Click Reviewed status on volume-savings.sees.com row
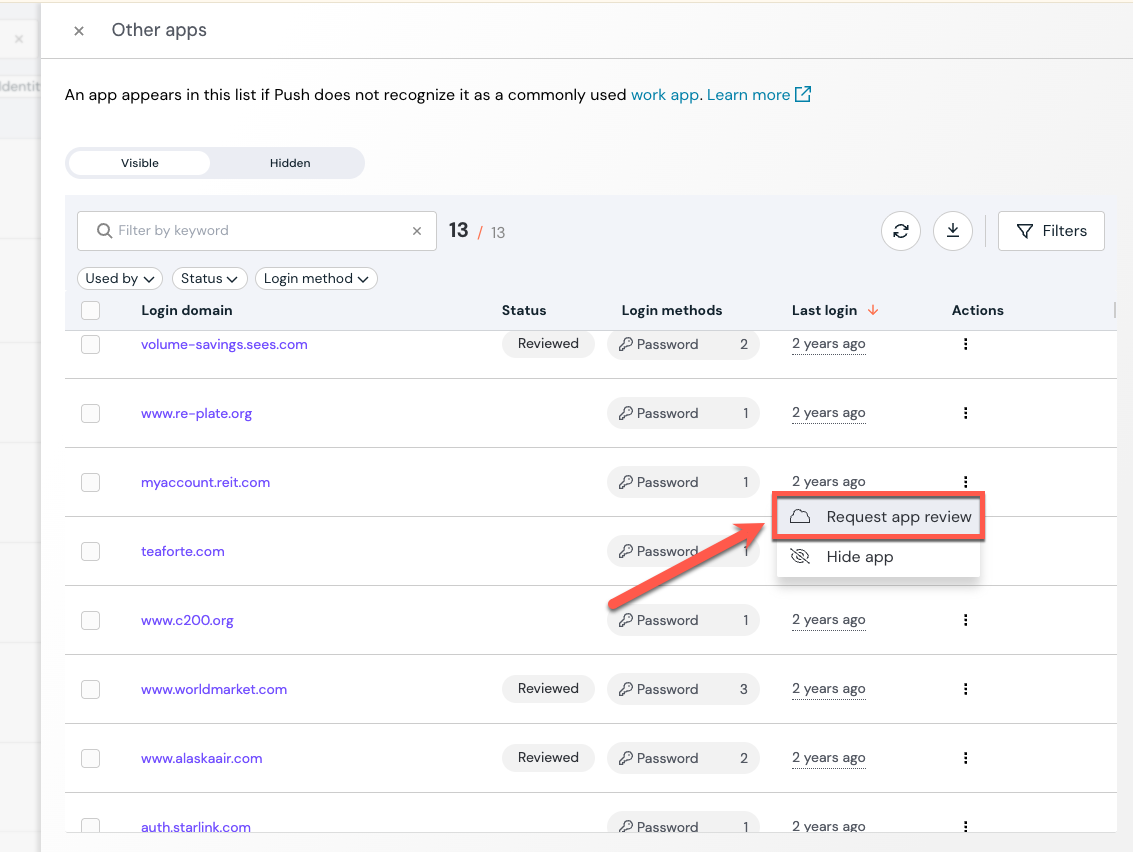The width and height of the screenshot is (1133, 852). tap(548, 344)
